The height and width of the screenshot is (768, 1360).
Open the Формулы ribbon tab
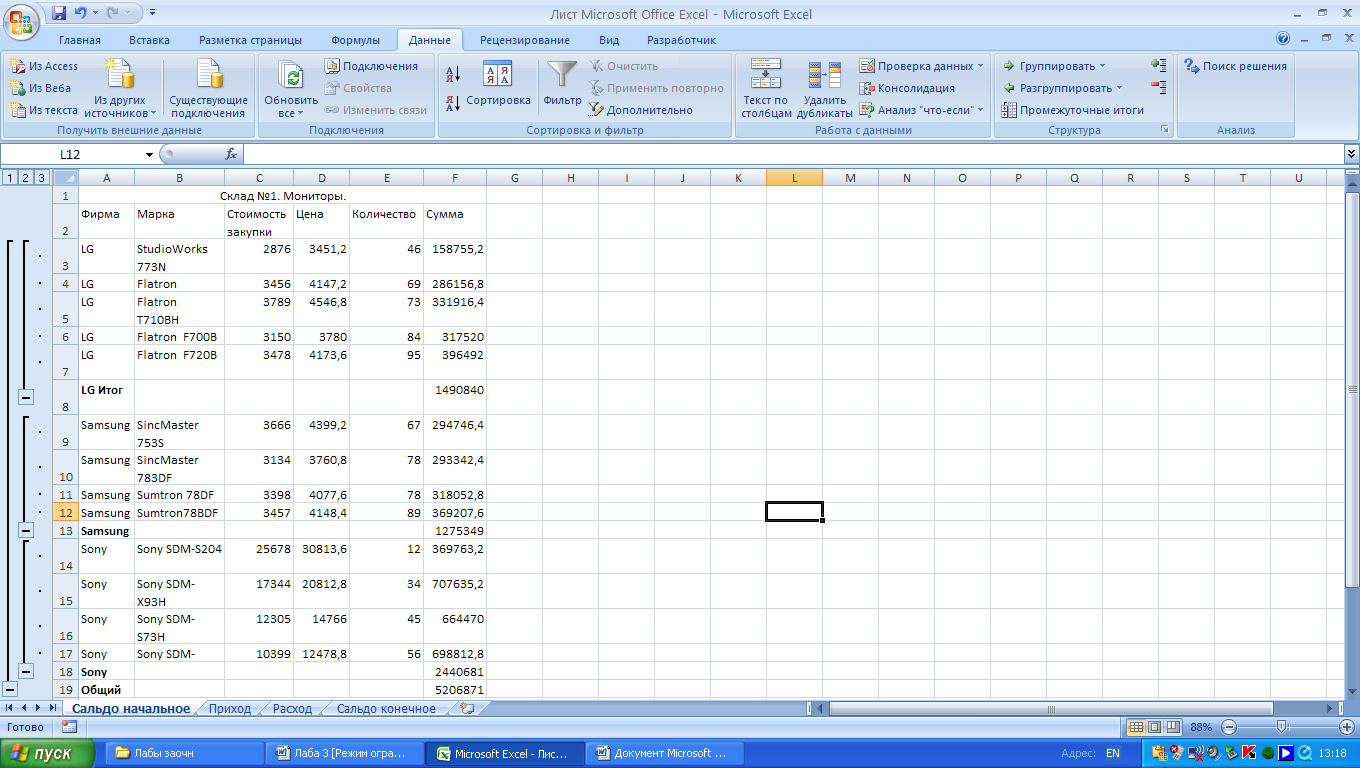[x=355, y=40]
